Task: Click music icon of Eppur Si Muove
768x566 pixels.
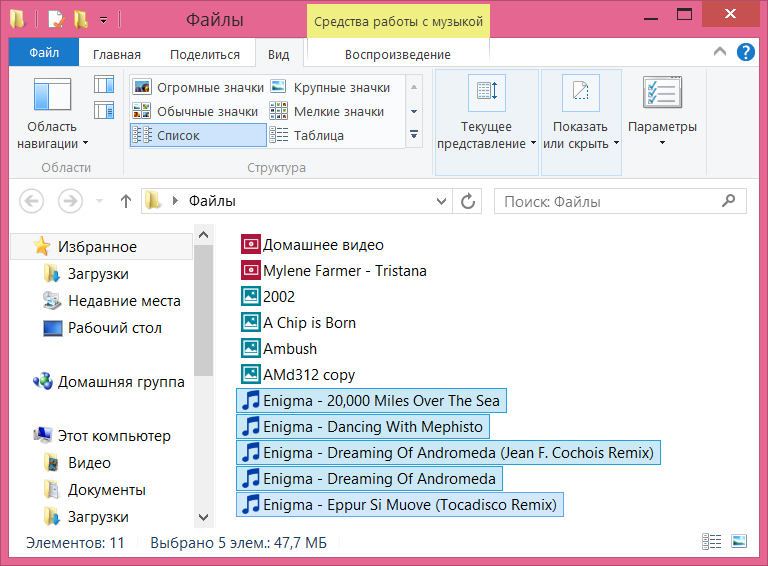Action: point(251,504)
